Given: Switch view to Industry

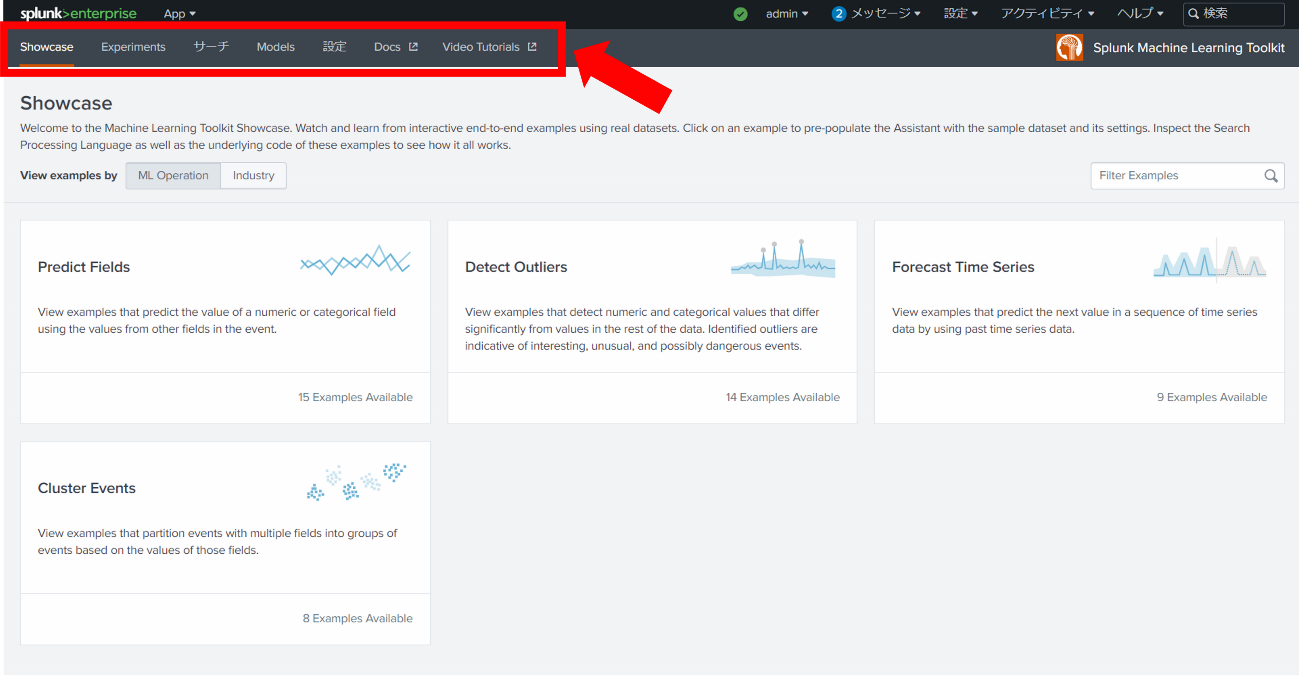Looking at the screenshot, I should point(253,176).
